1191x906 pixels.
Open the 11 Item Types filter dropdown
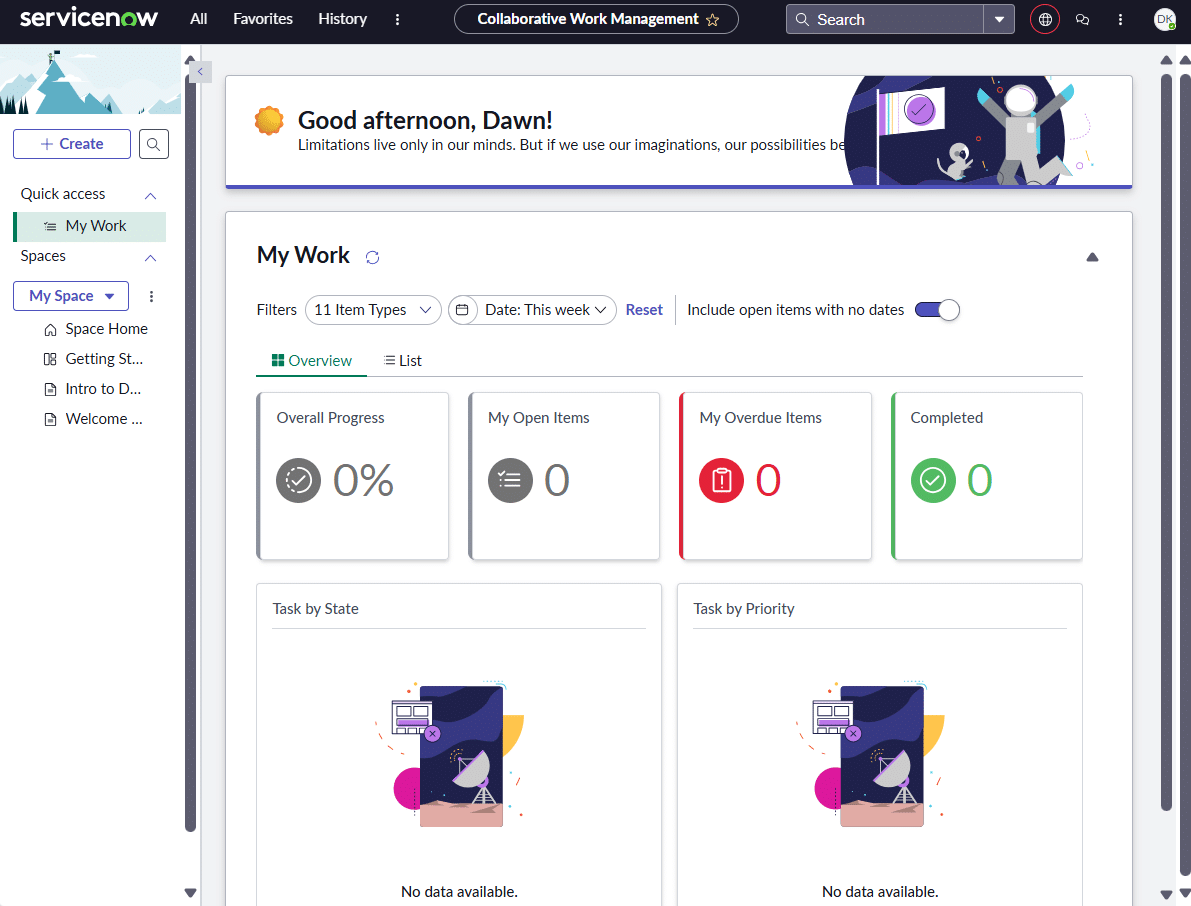(373, 310)
